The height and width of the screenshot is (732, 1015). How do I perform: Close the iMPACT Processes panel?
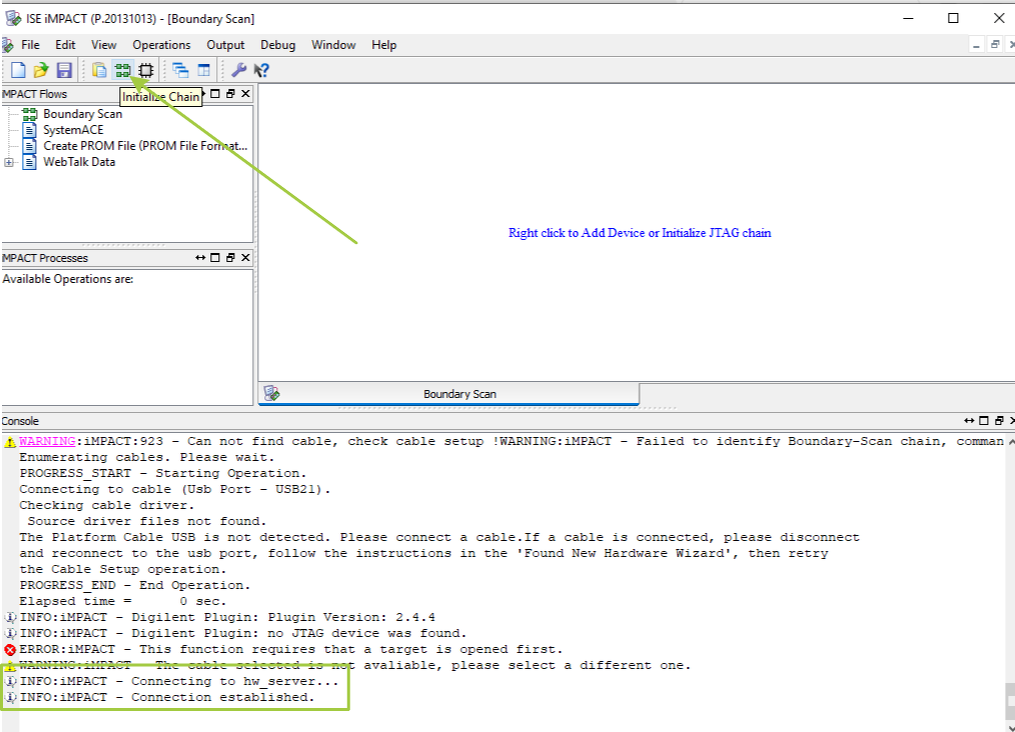click(245, 258)
